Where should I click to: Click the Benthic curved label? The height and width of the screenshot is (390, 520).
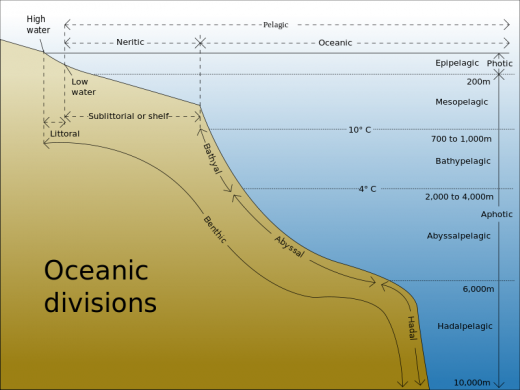[215, 230]
